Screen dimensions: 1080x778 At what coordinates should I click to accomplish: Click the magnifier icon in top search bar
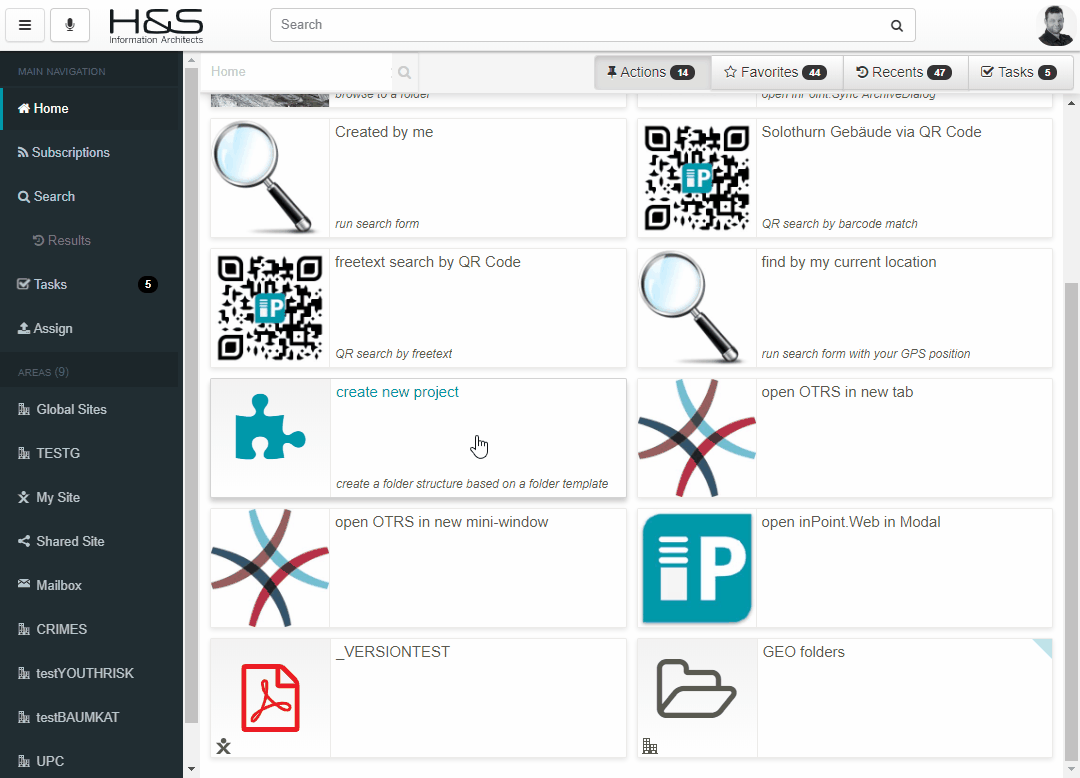pos(897,26)
